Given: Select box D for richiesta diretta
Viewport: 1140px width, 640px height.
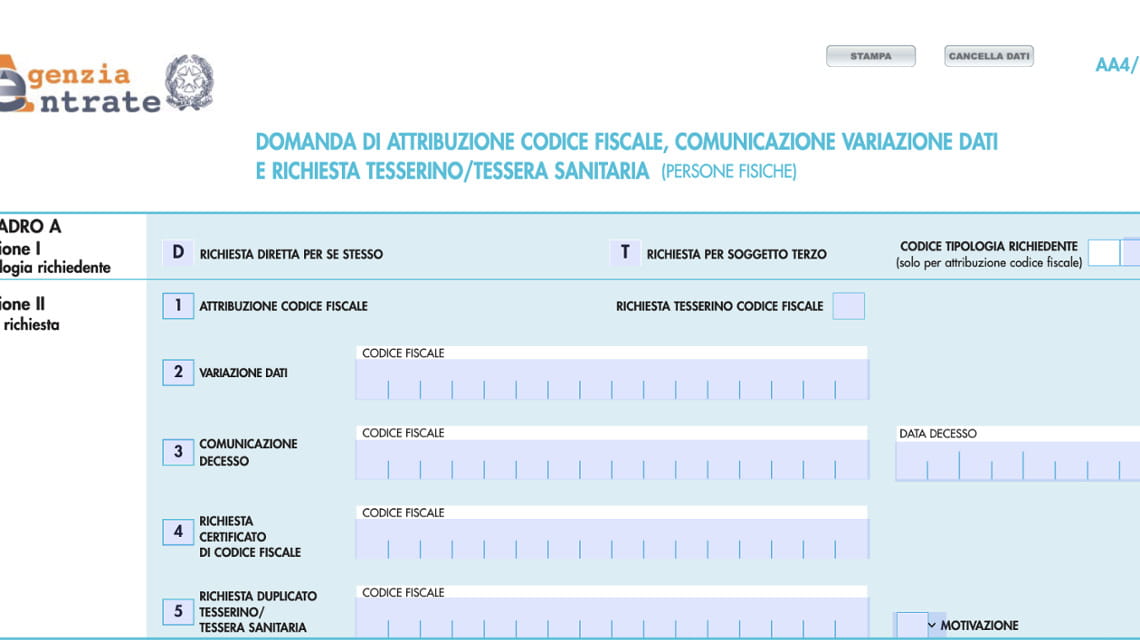Looking at the screenshot, I should [178, 253].
